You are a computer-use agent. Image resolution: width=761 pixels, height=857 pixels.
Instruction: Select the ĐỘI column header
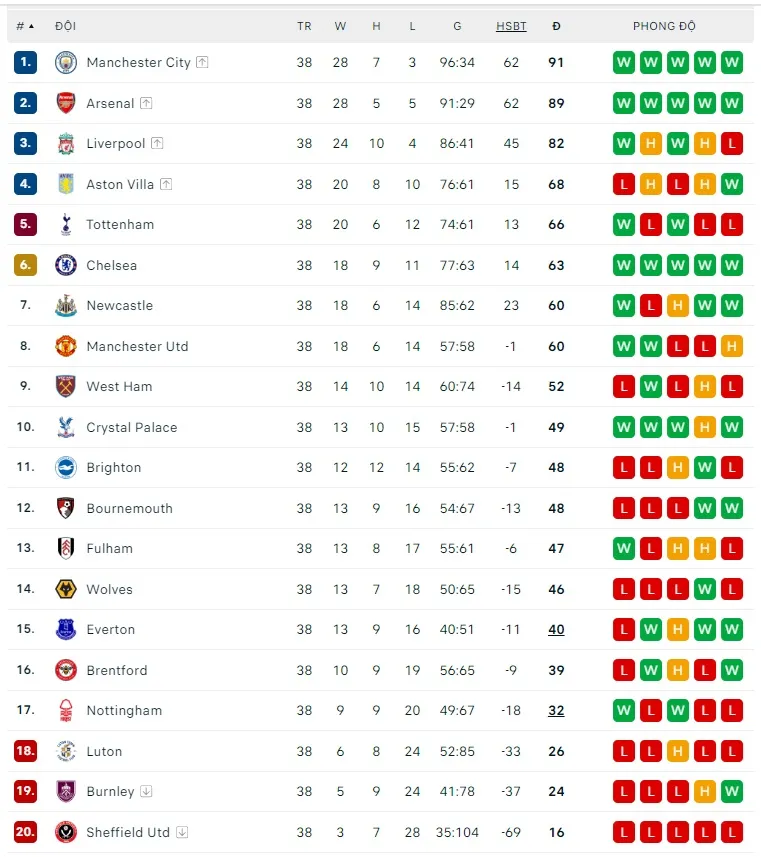(65, 26)
